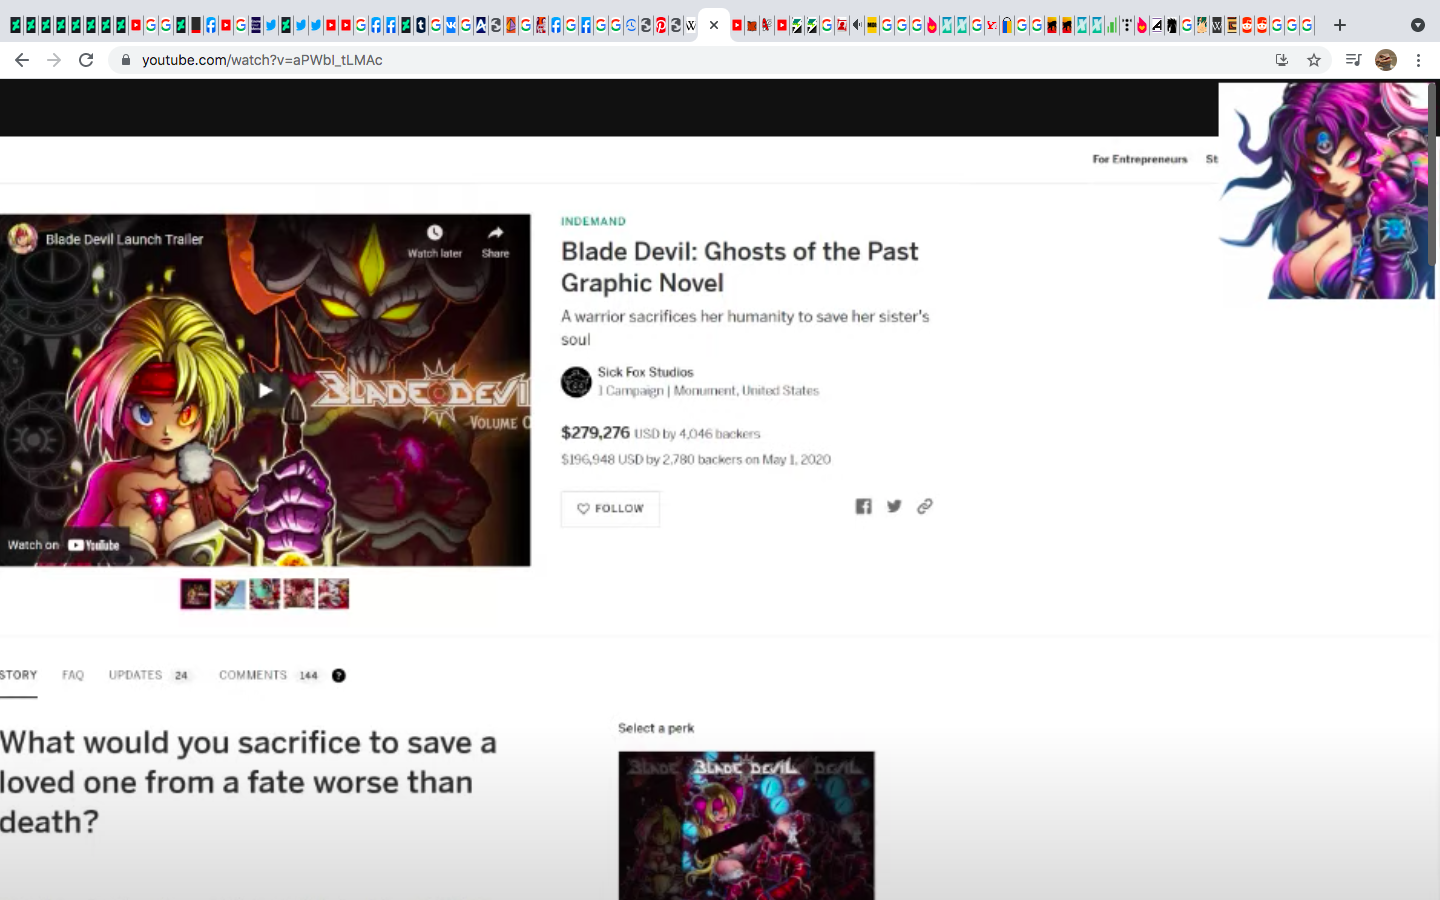
Task: Select the first gallery thumbnail
Action: point(196,594)
